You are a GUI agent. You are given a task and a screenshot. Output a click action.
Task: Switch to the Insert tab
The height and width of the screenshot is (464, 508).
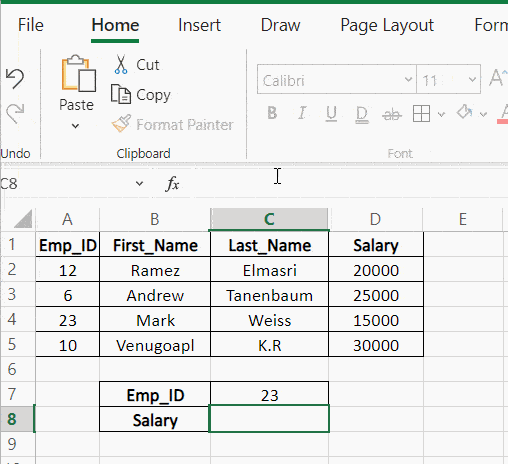[x=199, y=25]
